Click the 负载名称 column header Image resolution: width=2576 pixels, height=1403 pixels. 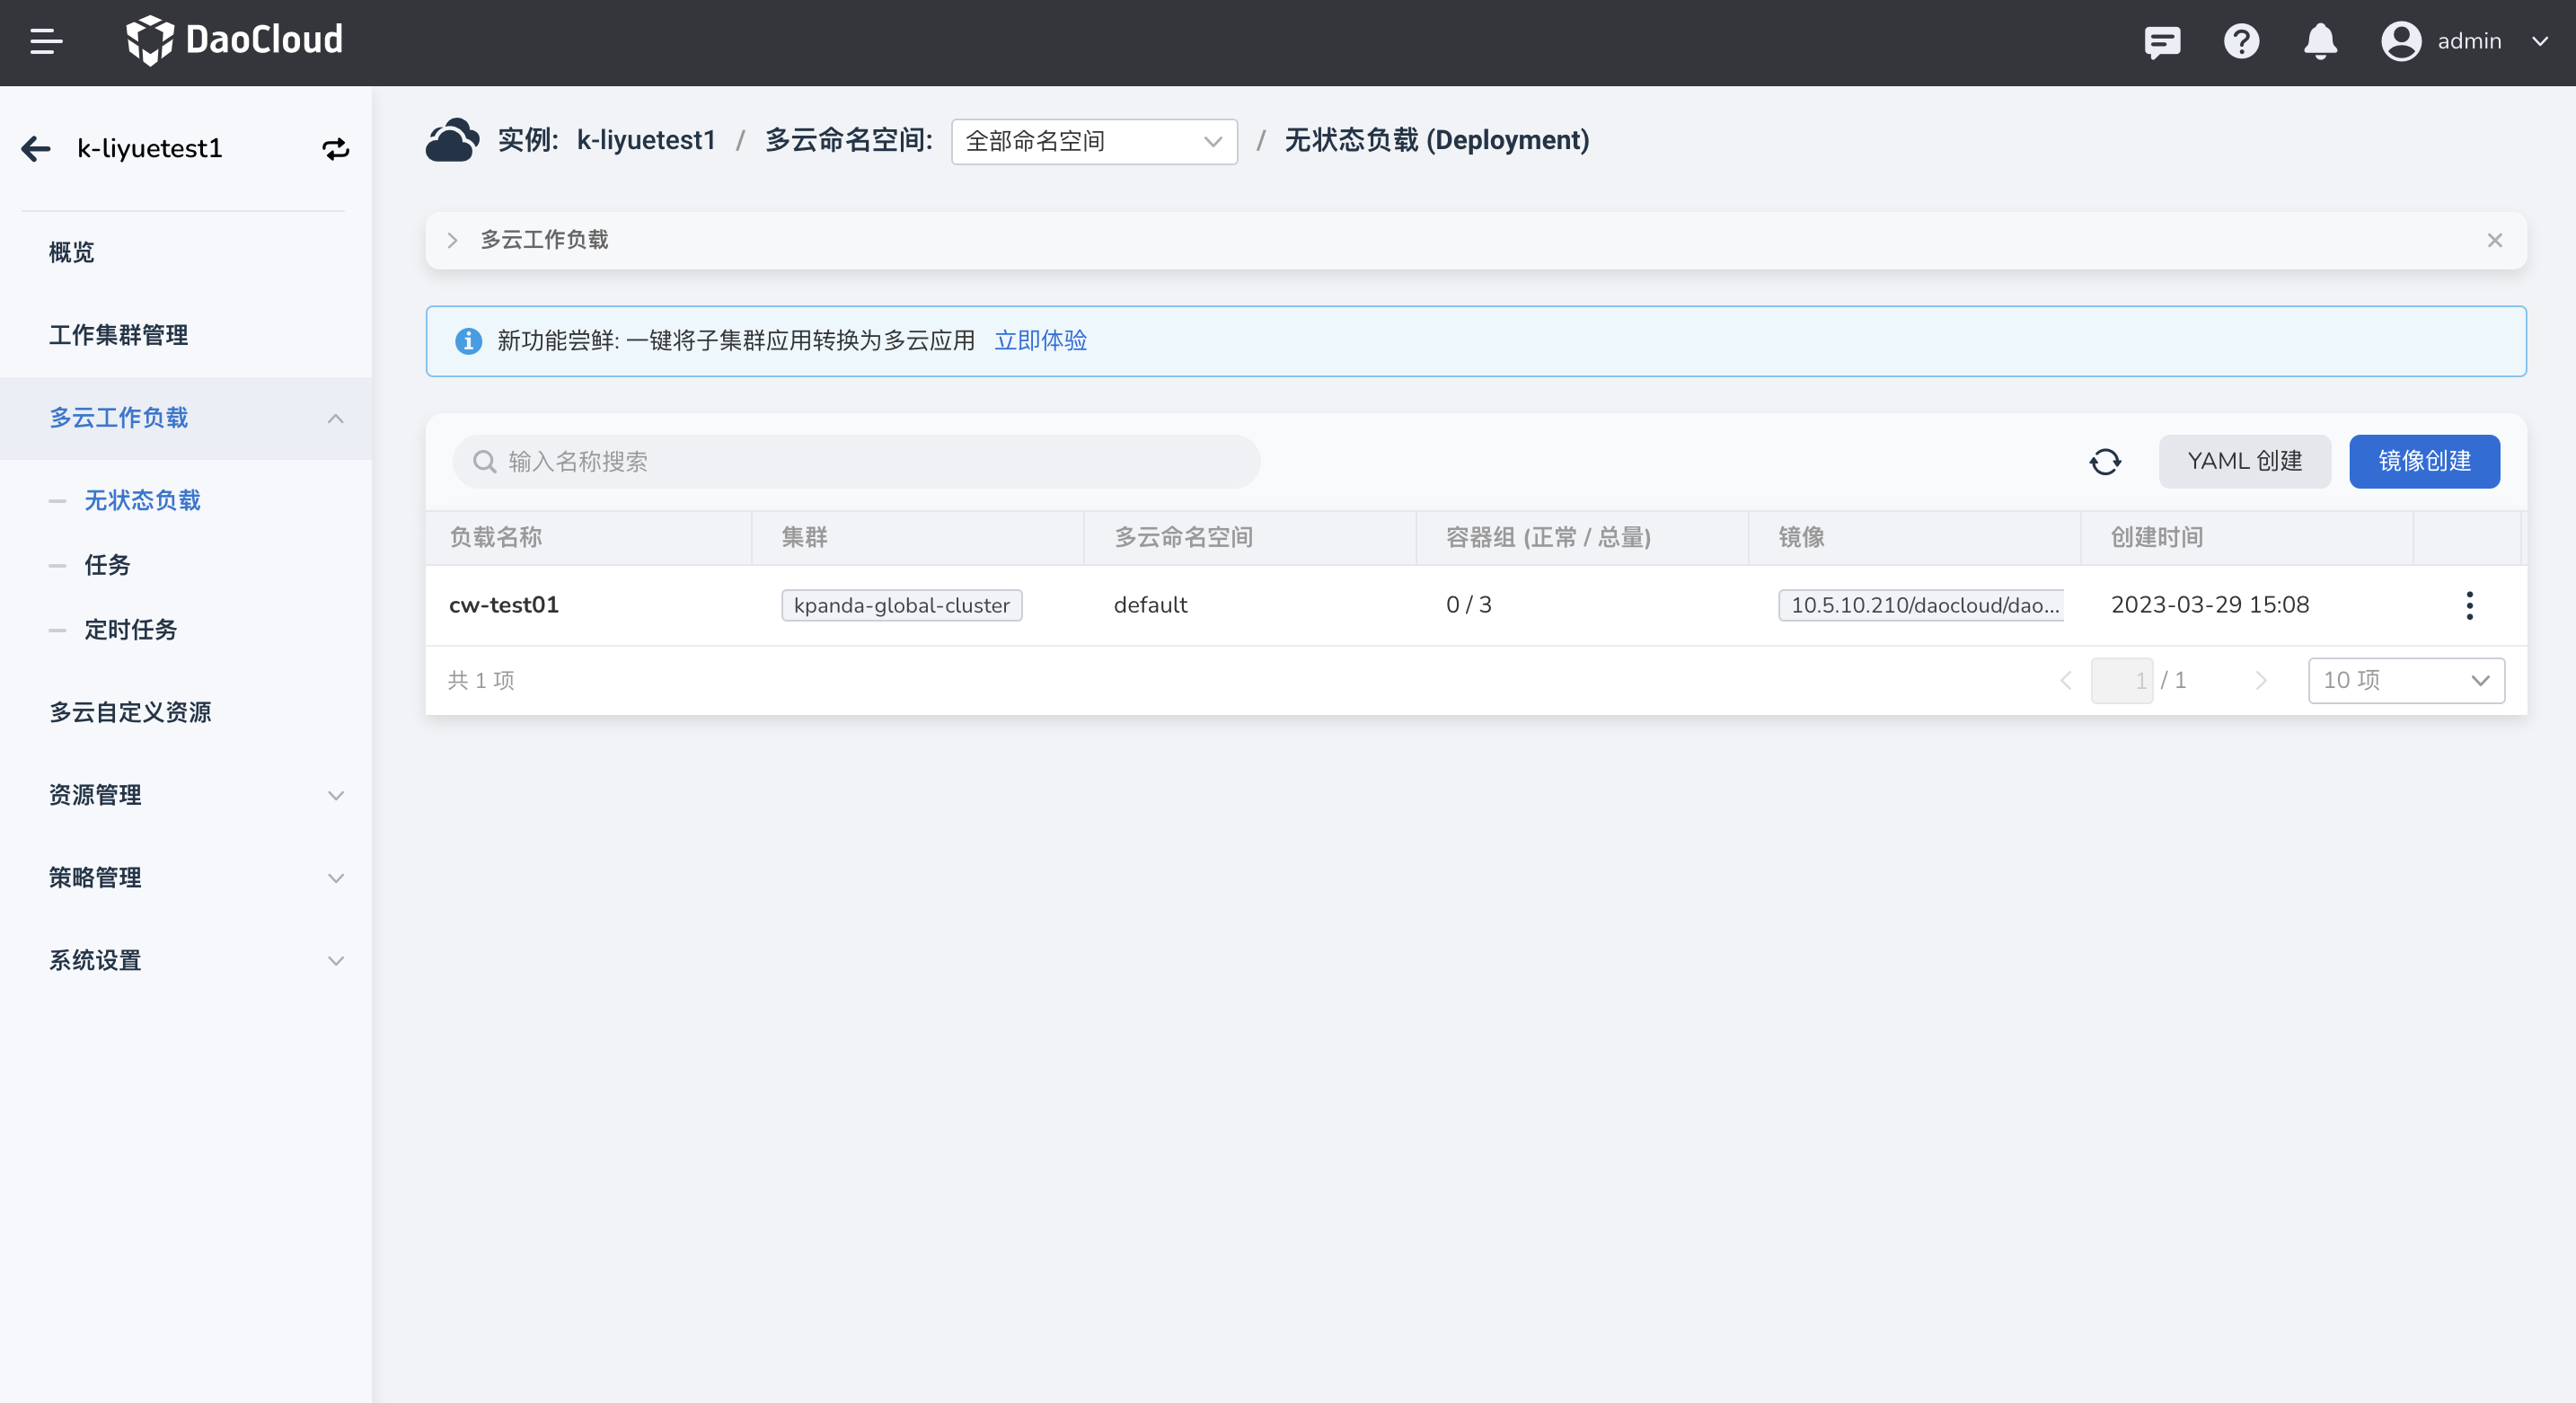(x=496, y=537)
